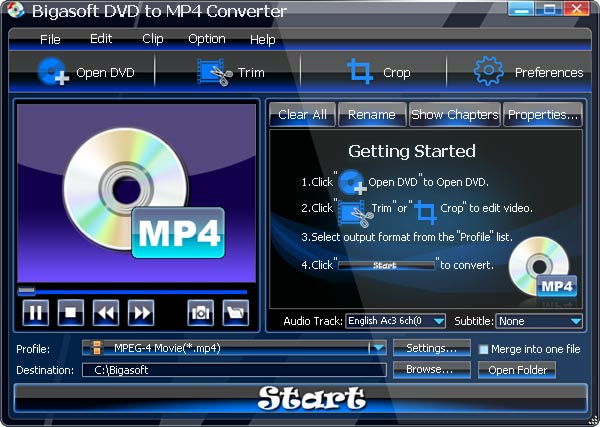Click the mini Start bar in Getting Started step 4
600x427 pixels.
pos(386,265)
